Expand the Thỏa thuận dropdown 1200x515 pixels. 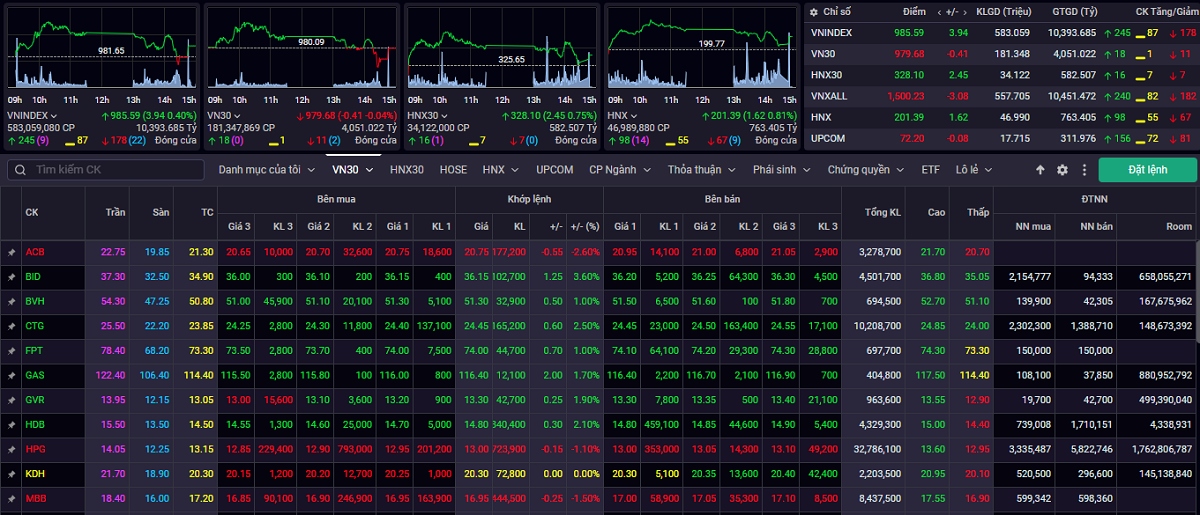(x=701, y=170)
